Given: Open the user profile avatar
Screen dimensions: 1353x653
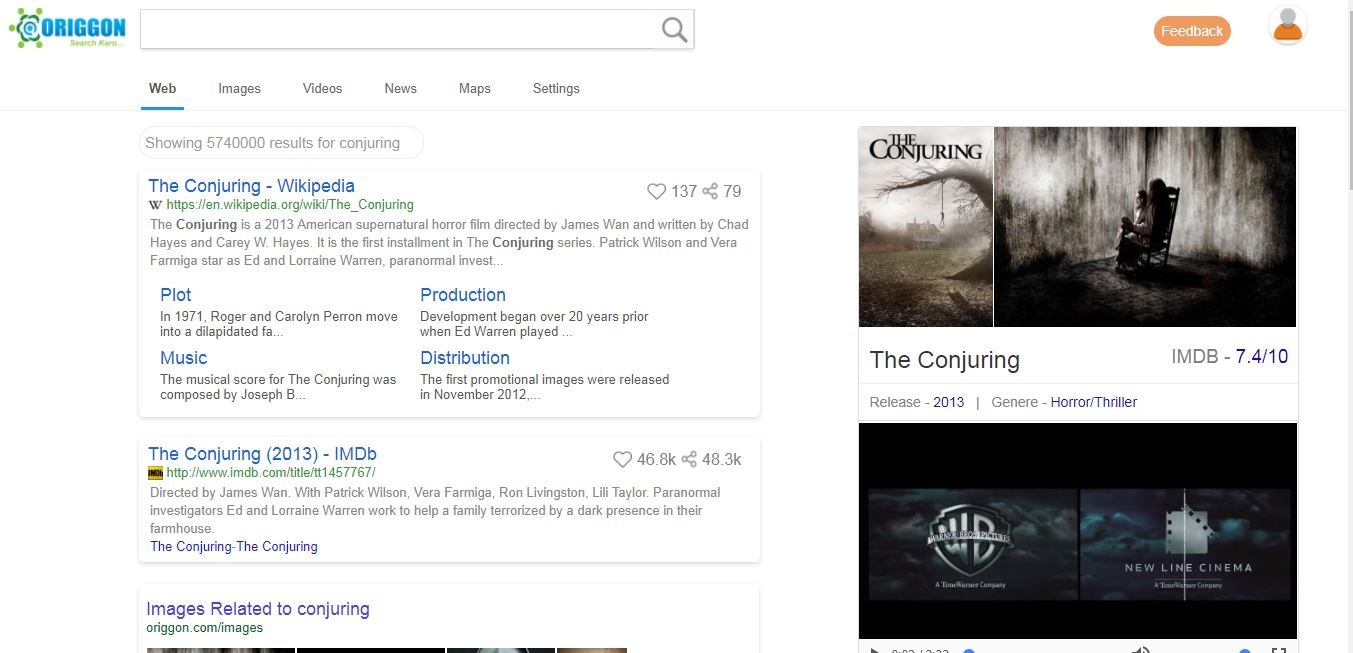Looking at the screenshot, I should point(1288,27).
